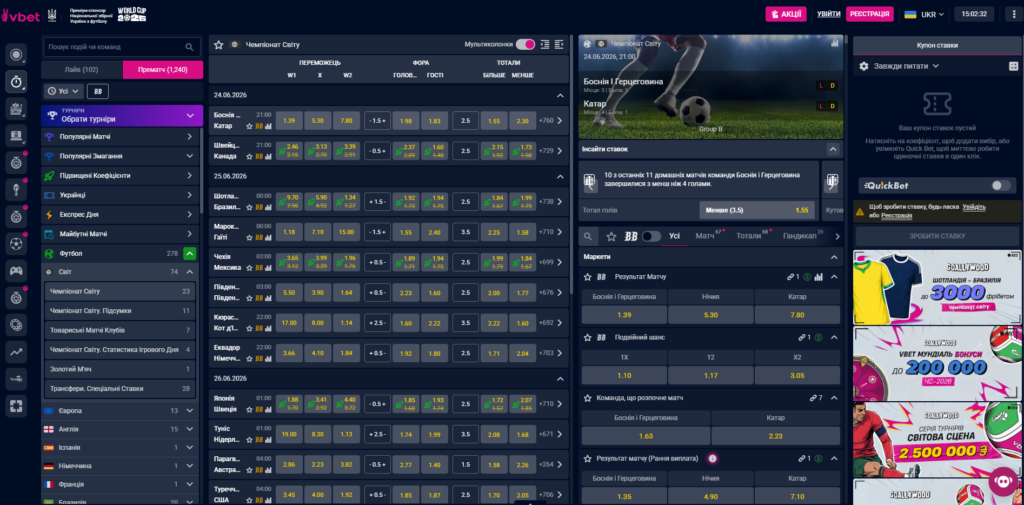The image size is (1024, 505).
Task: Switch to Лайв (102) tab
Action: [82, 70]
